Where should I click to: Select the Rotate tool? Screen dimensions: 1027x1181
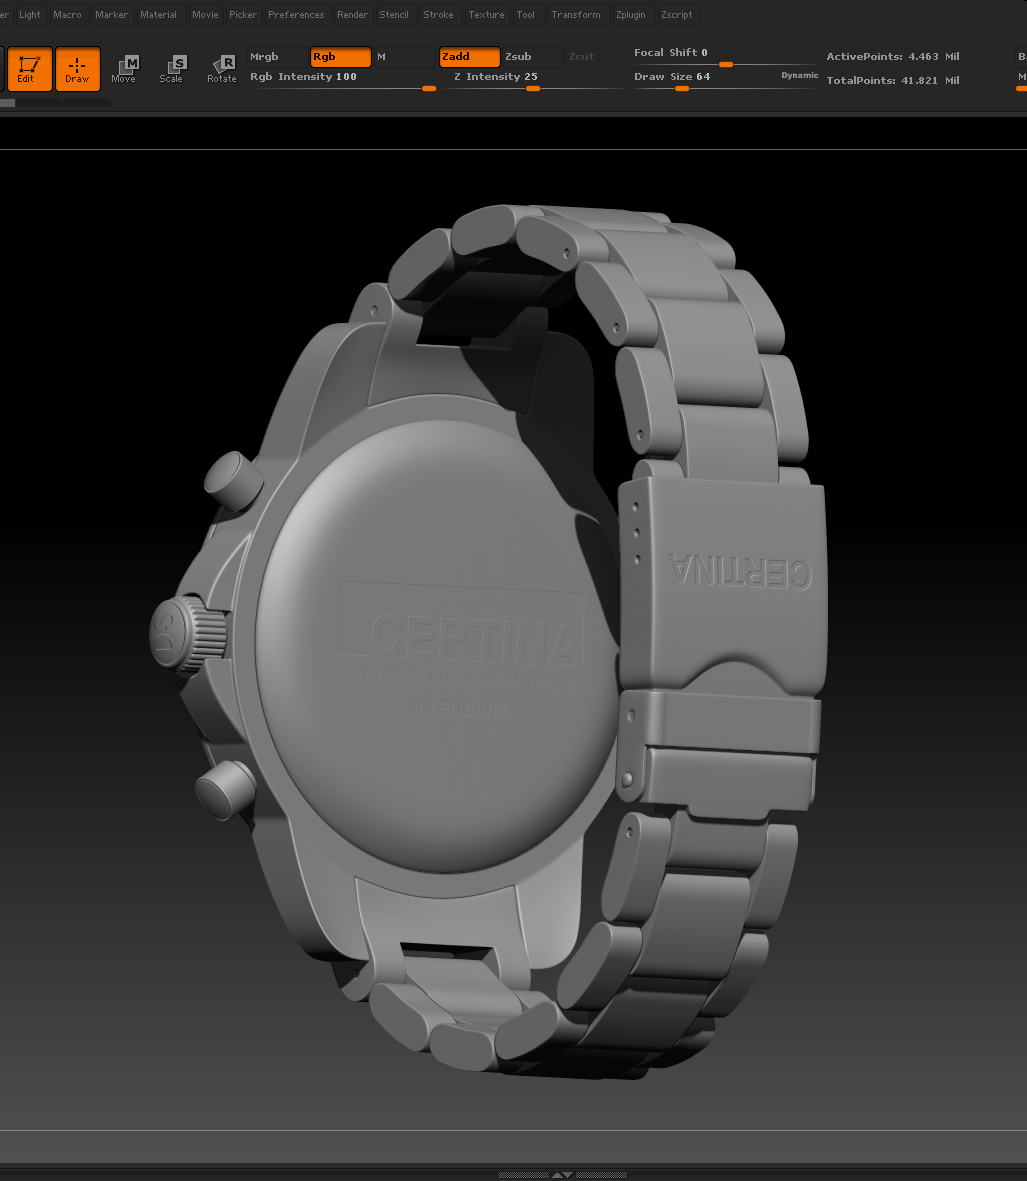click(221, 69)
